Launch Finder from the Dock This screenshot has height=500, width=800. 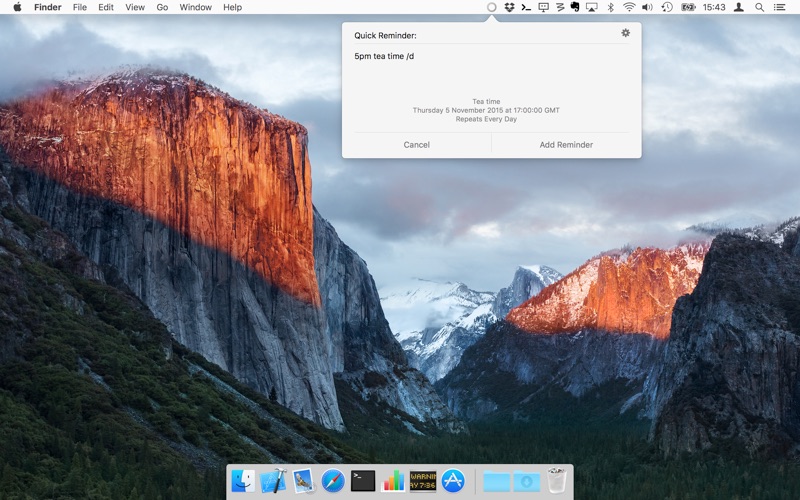[243, 481]
